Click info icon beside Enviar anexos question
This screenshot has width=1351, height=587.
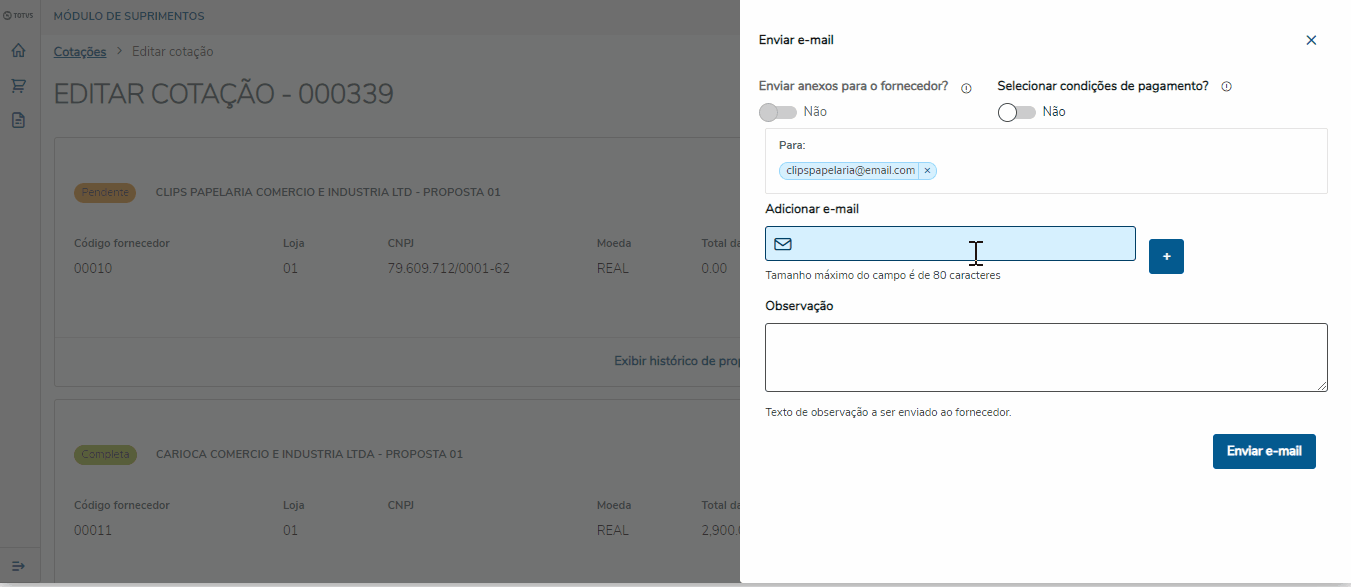pos(966,88)
